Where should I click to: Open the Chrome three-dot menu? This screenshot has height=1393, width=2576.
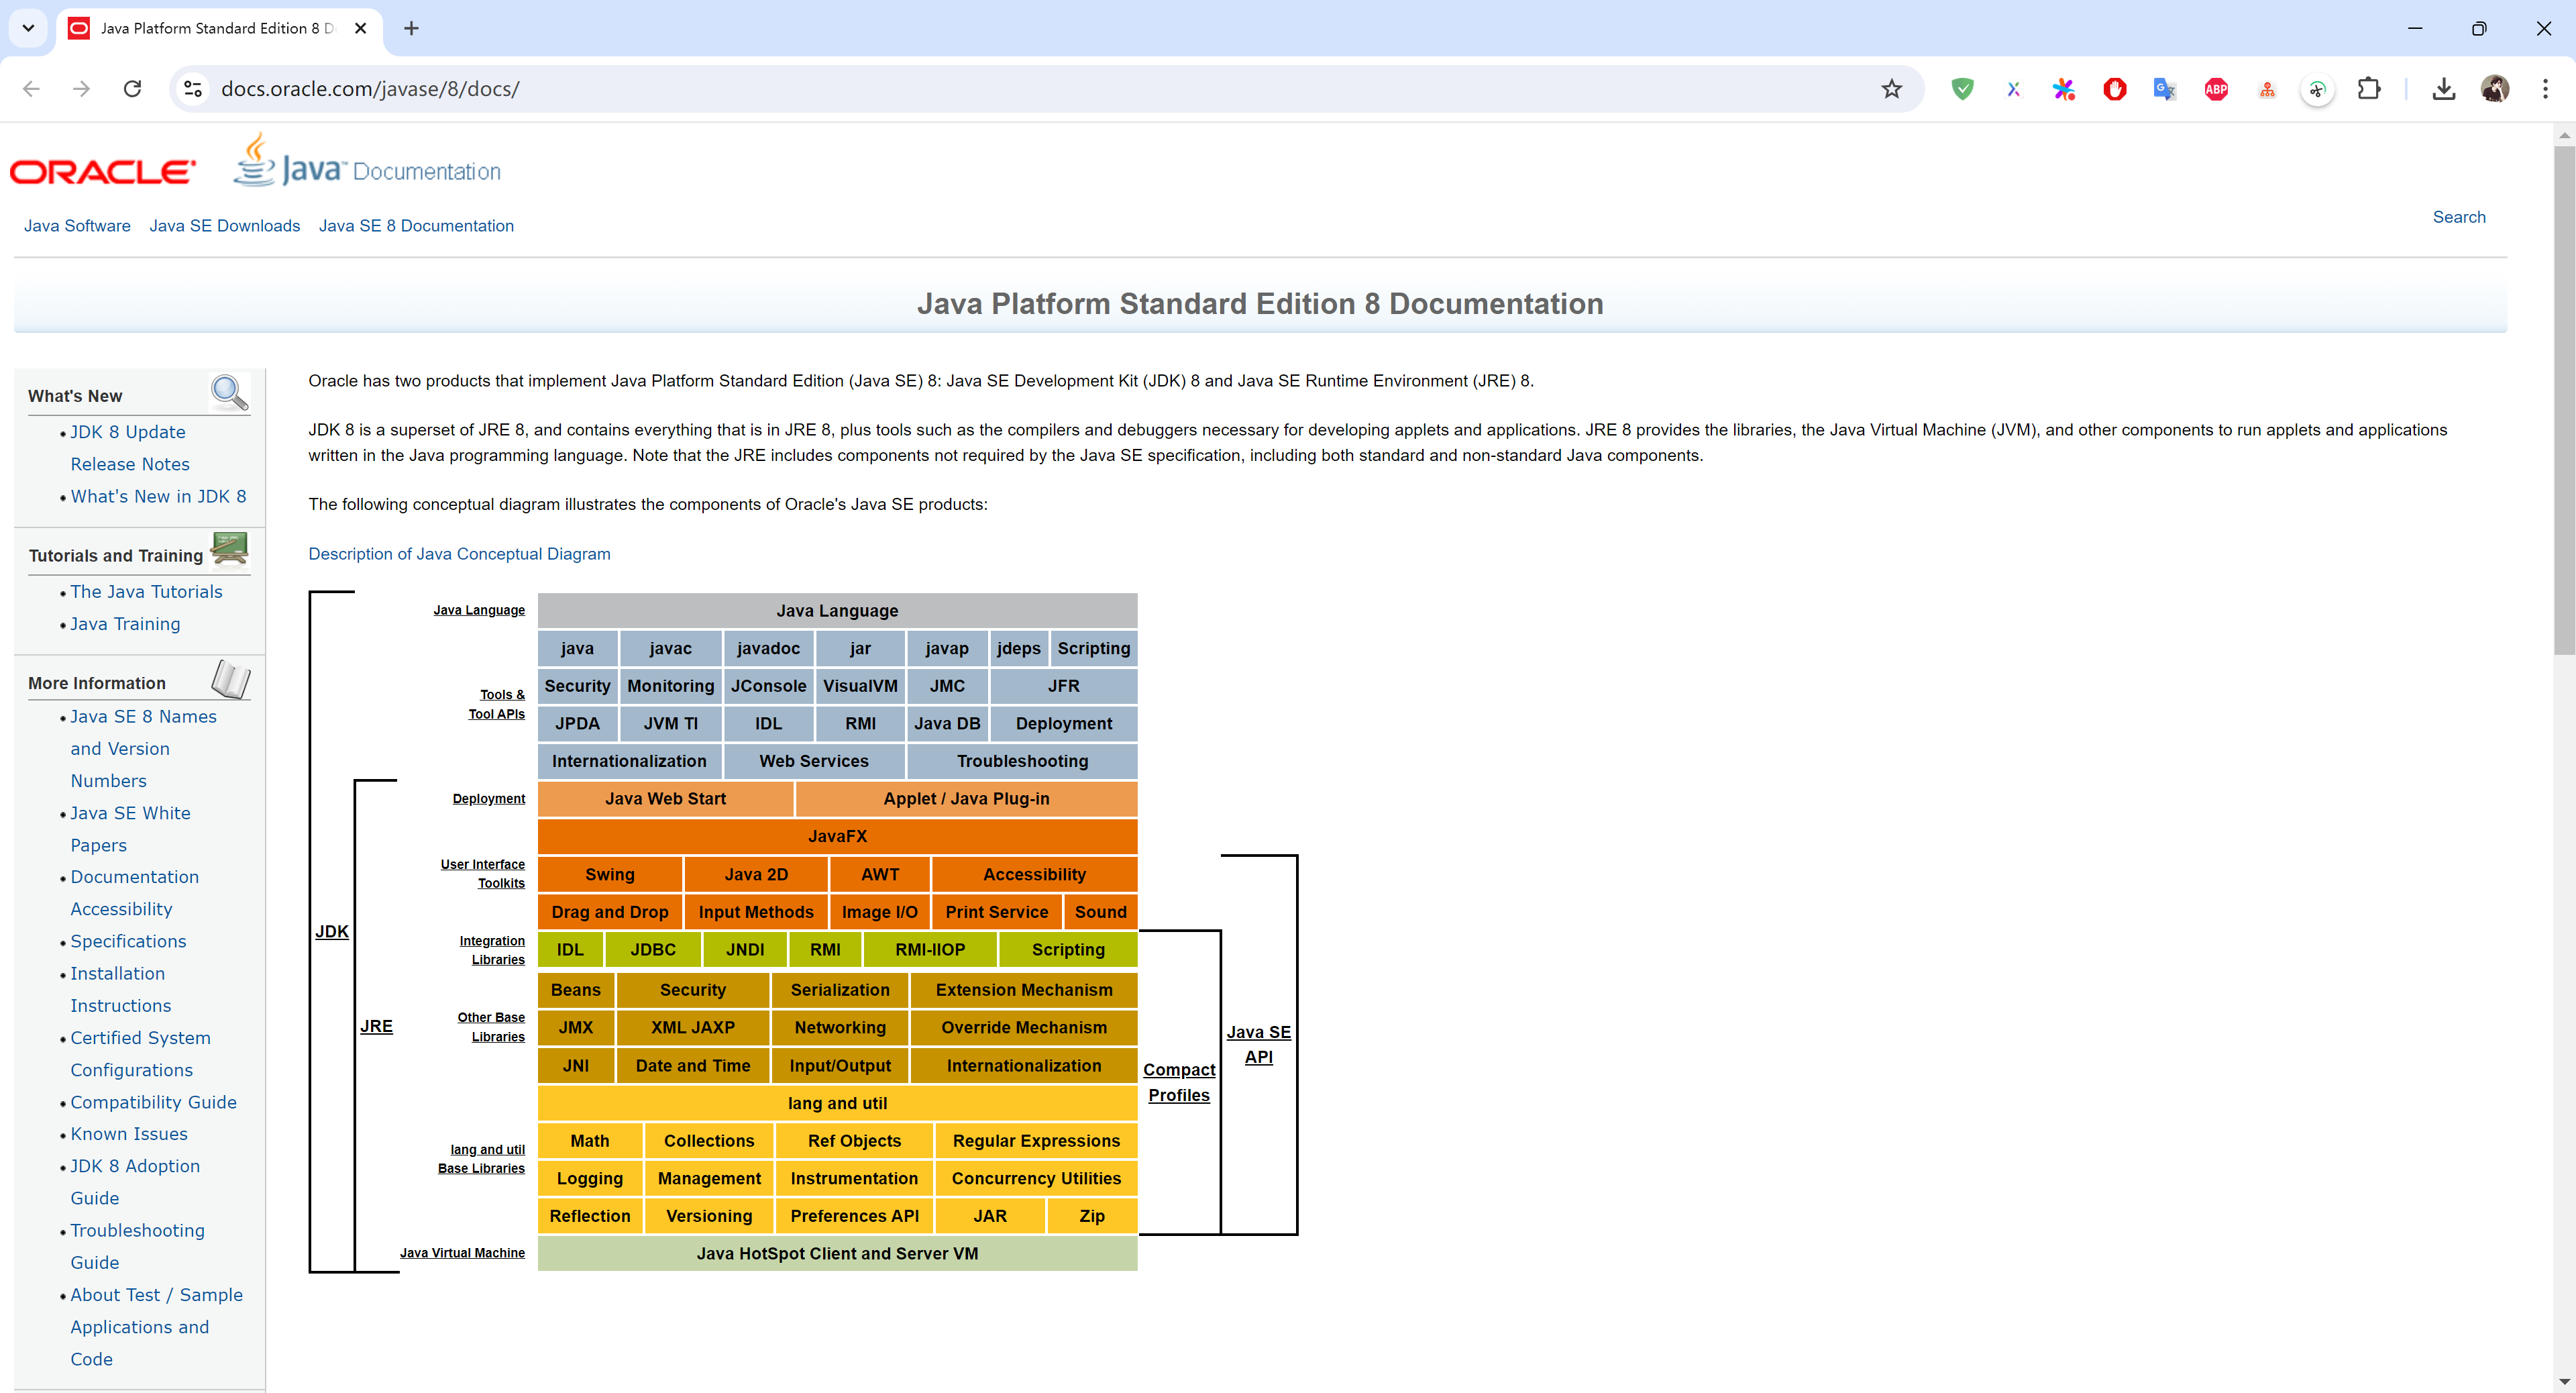(2545, 89)
